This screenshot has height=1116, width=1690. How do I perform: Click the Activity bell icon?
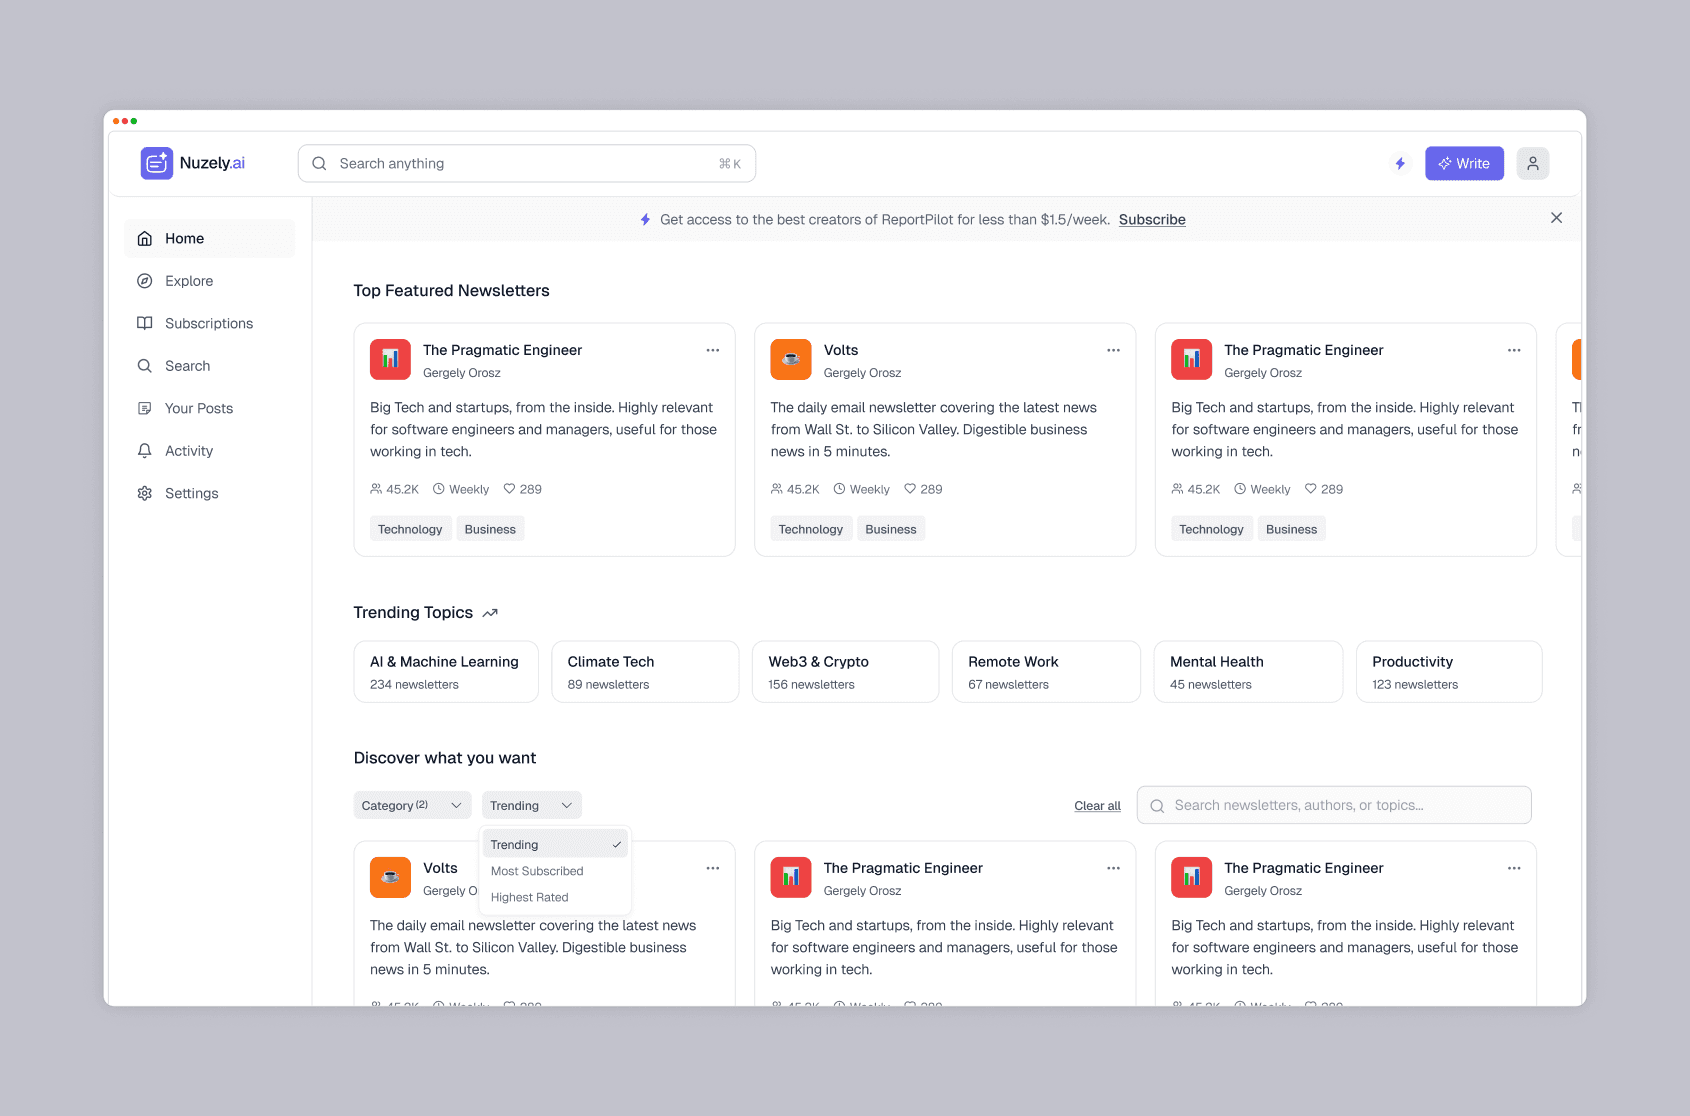click(145, 451)
